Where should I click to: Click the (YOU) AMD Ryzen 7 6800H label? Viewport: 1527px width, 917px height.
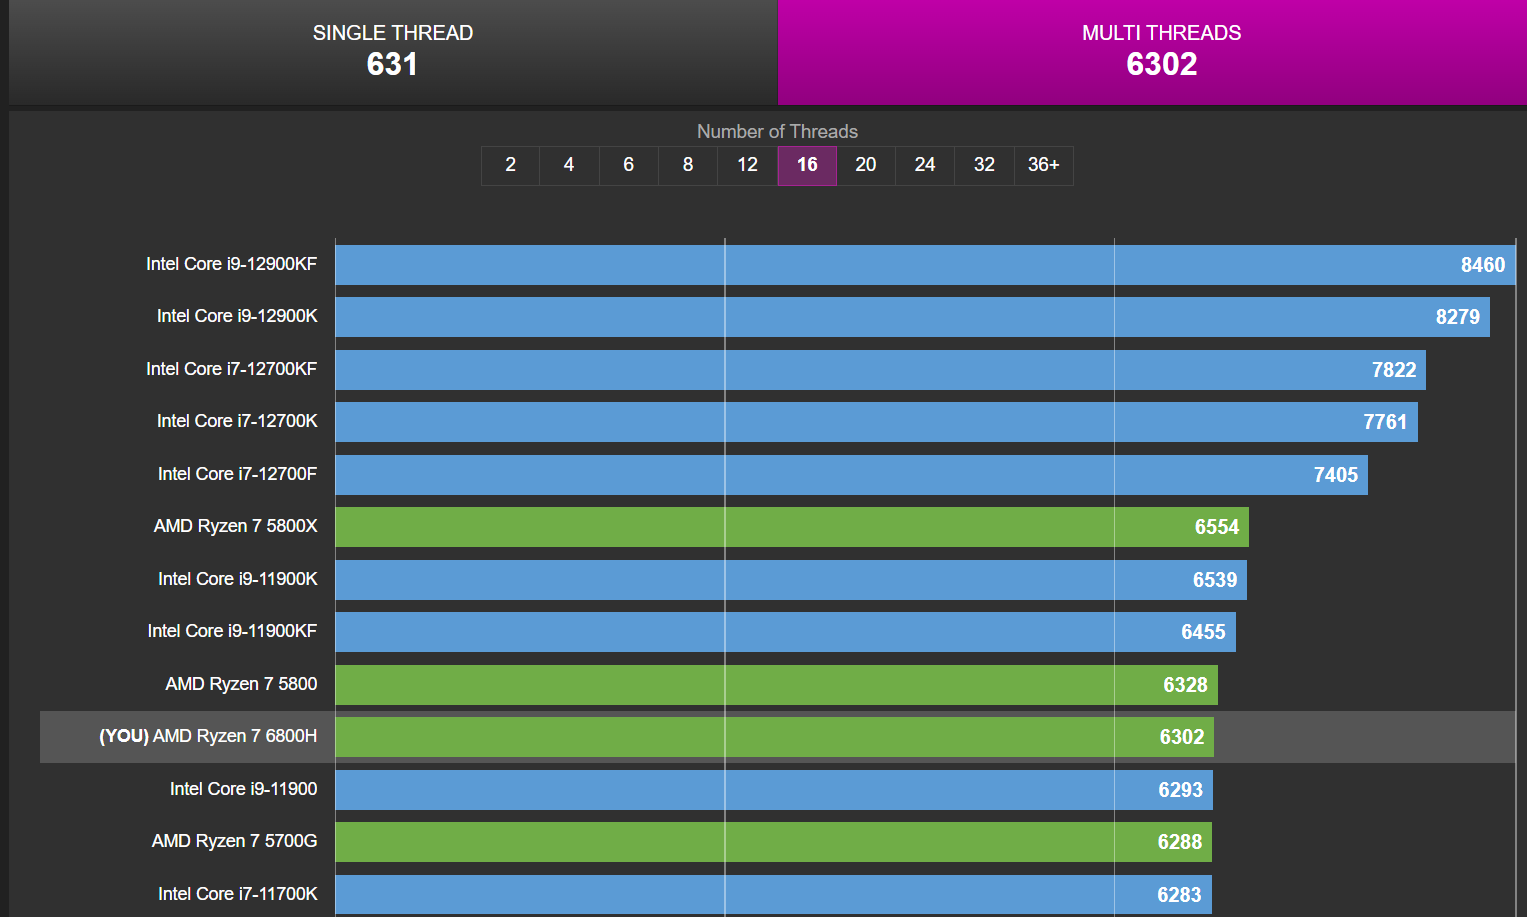[x=208, y=736]
